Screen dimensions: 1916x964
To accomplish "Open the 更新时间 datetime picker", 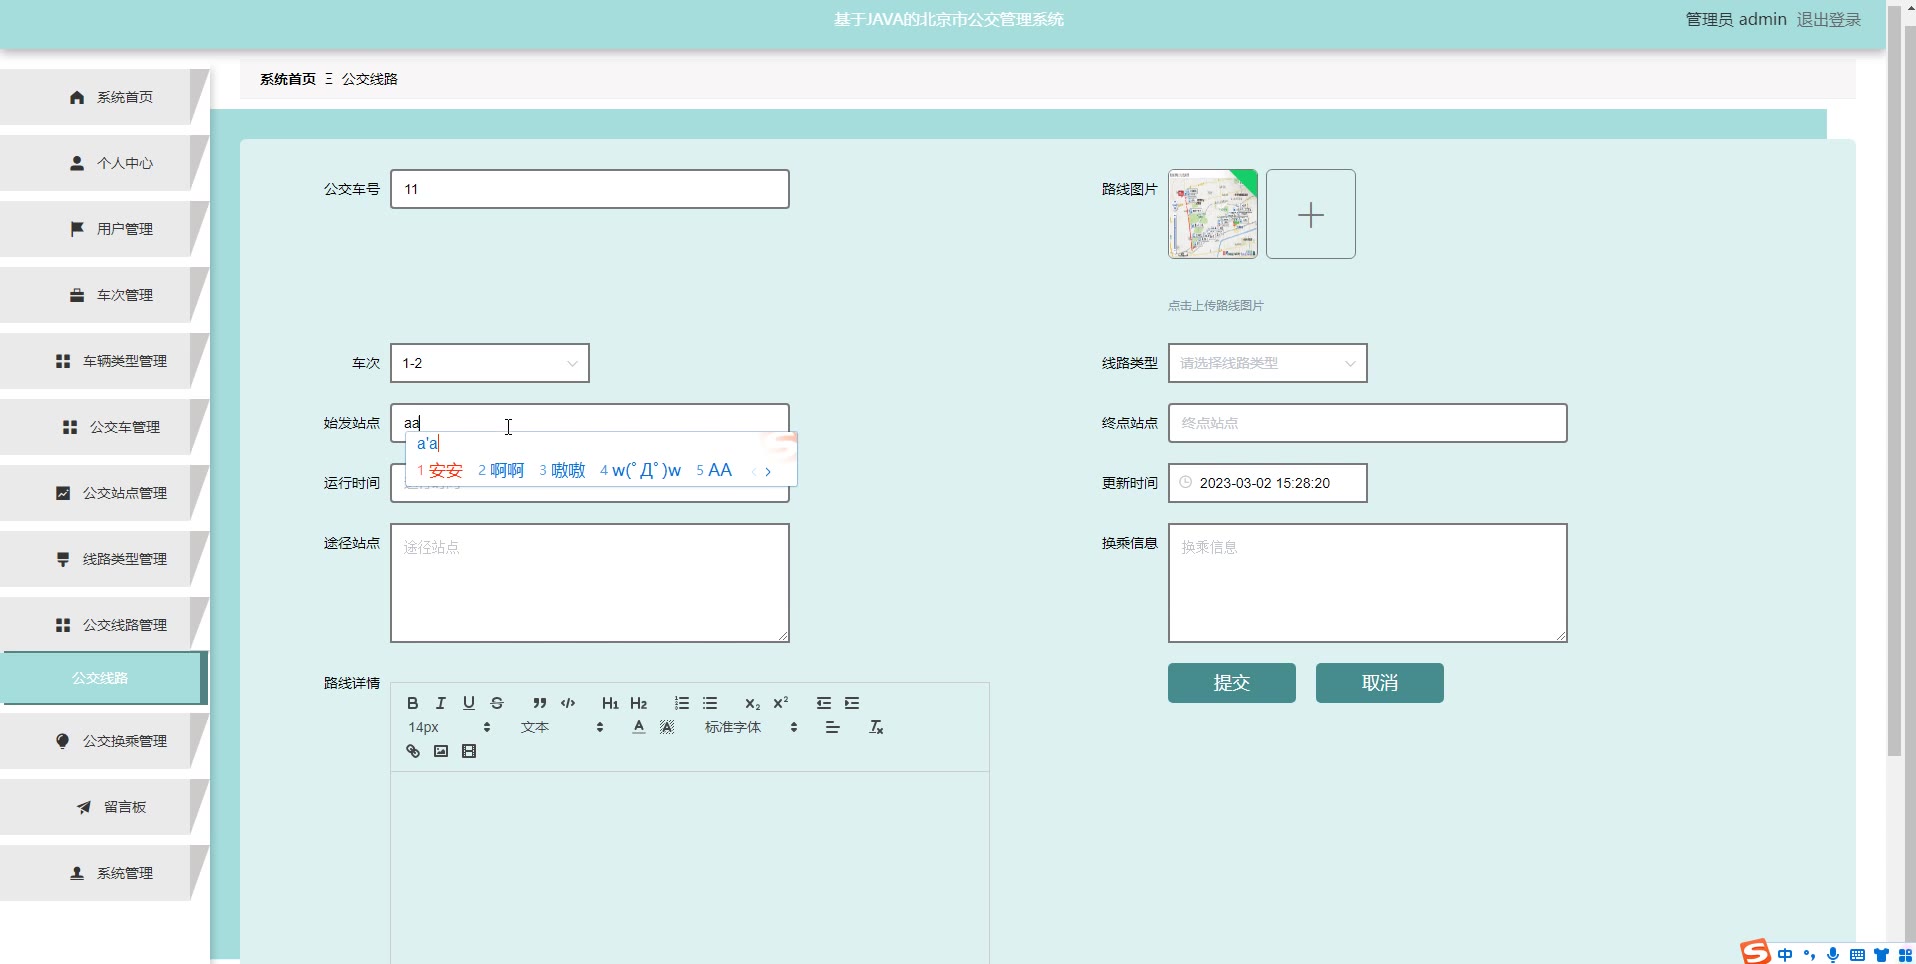I will tap(1267, 483).
